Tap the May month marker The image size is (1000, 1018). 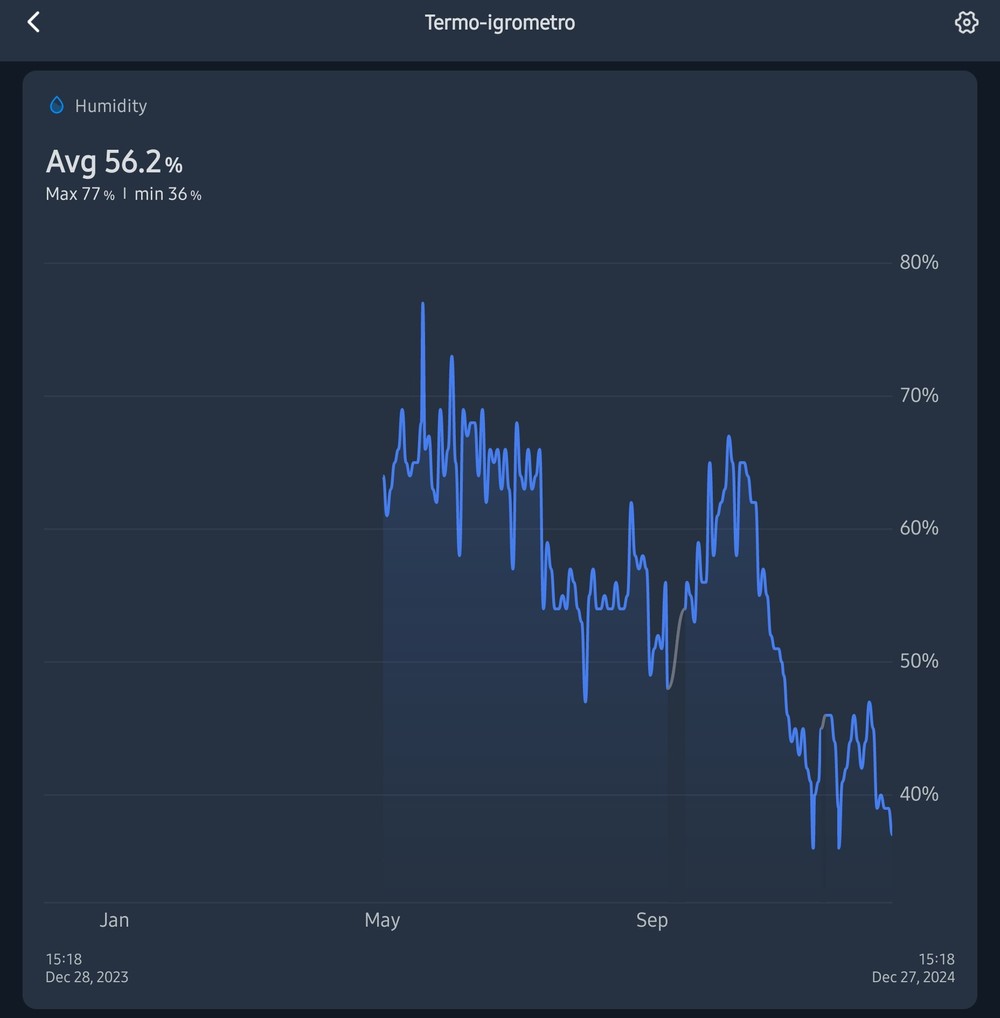point(382,920)
